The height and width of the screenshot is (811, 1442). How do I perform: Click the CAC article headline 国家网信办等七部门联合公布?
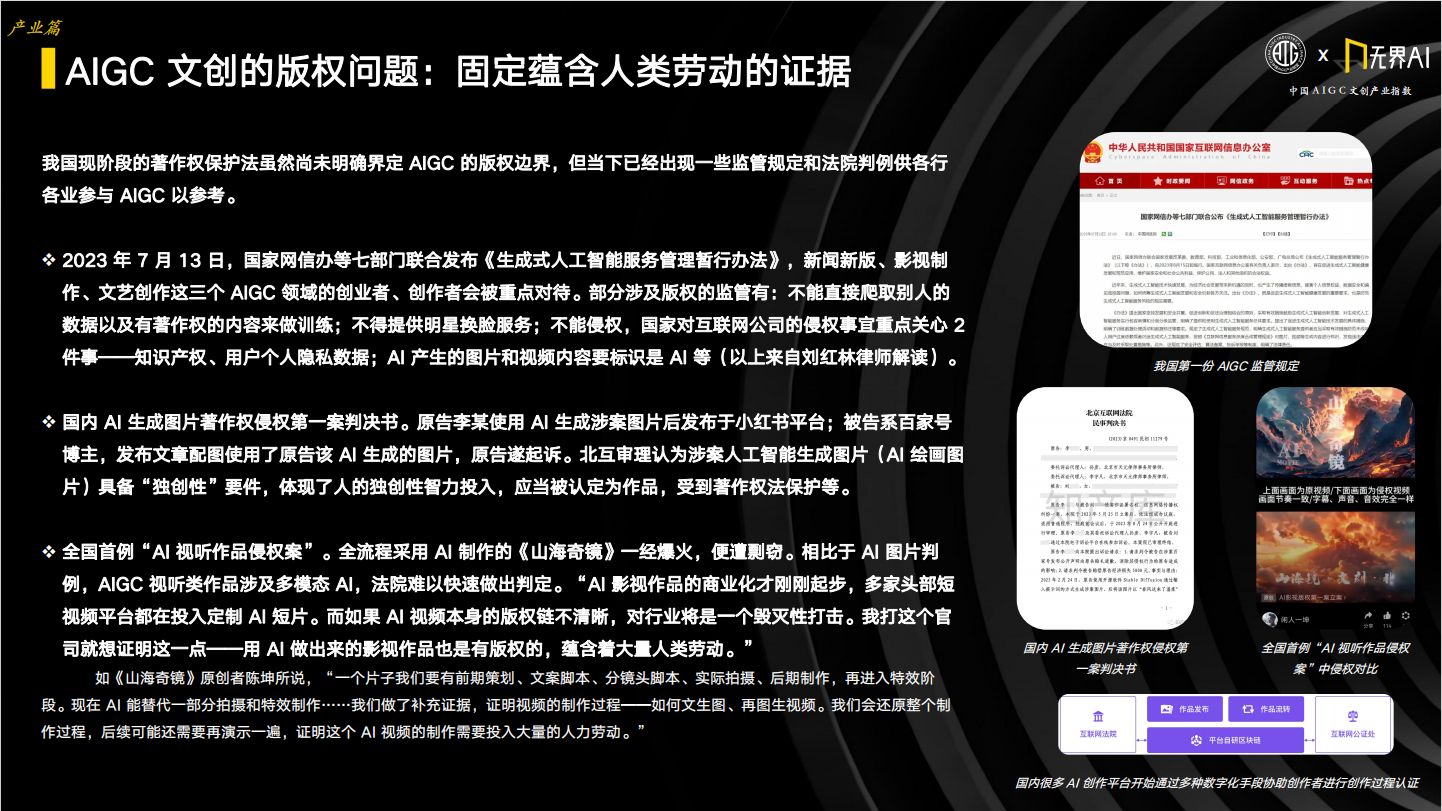coord(1234,216)
